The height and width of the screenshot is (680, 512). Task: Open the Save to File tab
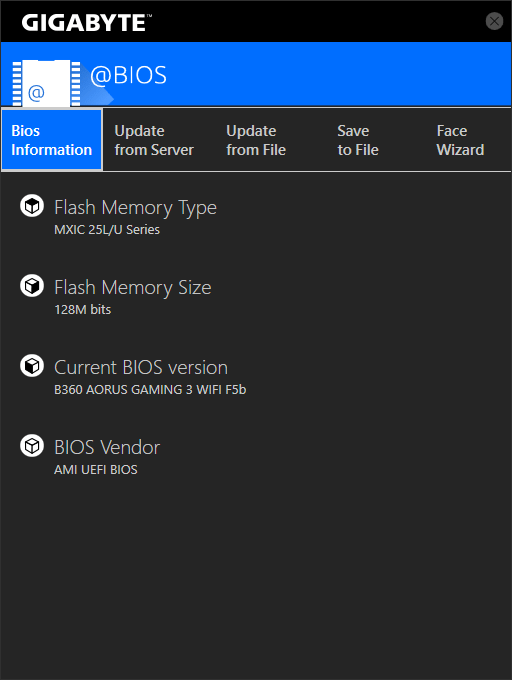coord(358,140)
